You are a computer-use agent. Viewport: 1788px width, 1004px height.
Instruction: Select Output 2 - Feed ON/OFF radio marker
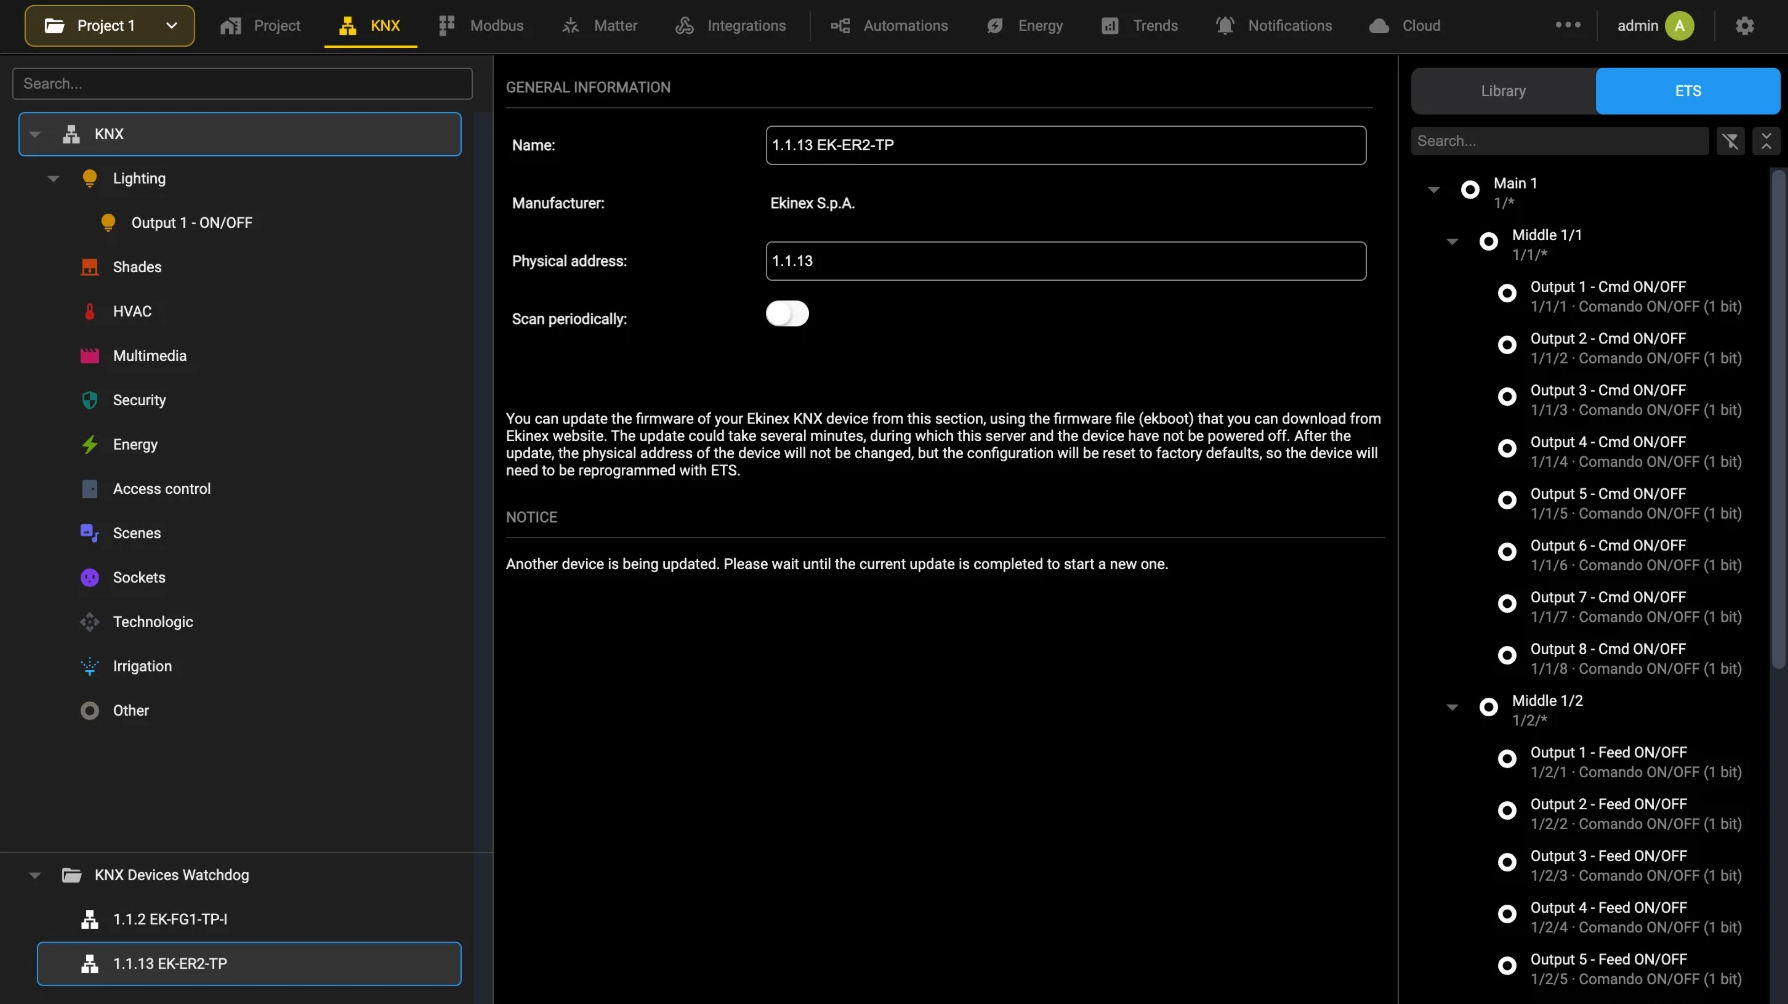pyautogui.click(x=1507, y=810)
